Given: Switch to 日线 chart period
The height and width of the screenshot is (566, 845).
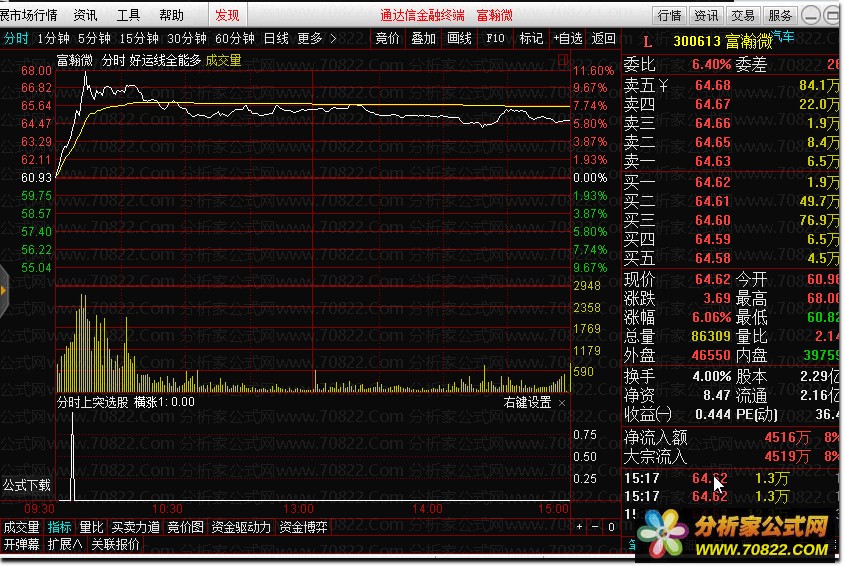Looking at the screenshot, I should tap(276, 38).
